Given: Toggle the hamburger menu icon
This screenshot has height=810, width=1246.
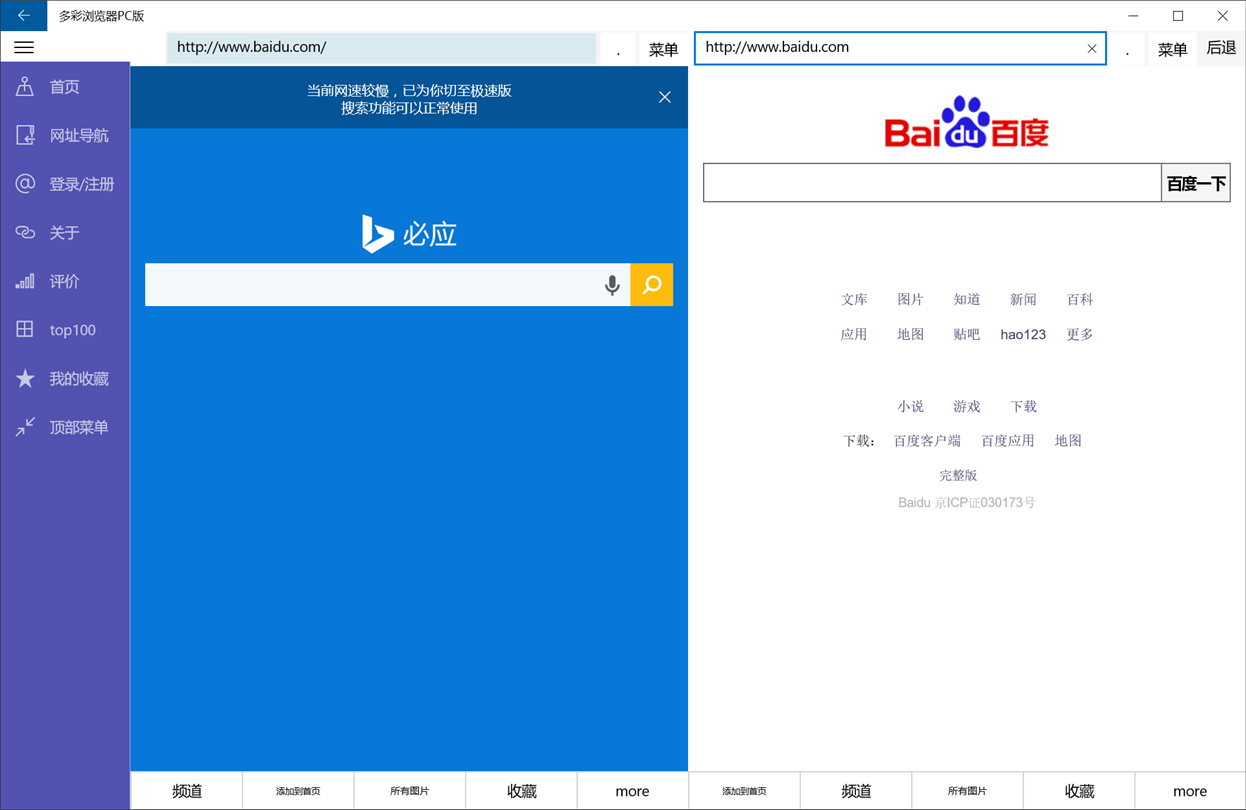Looking at the screenshot, I should 24,47.
